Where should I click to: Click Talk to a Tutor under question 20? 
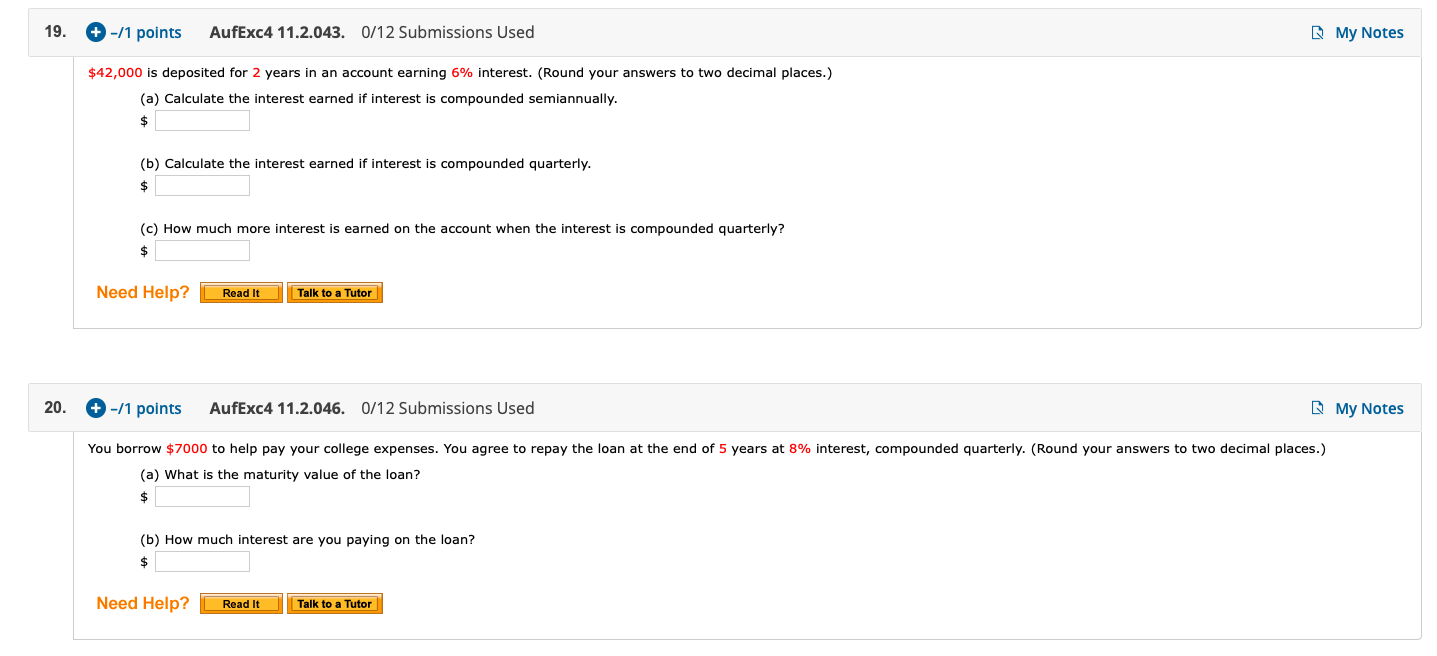pos(335,603)
